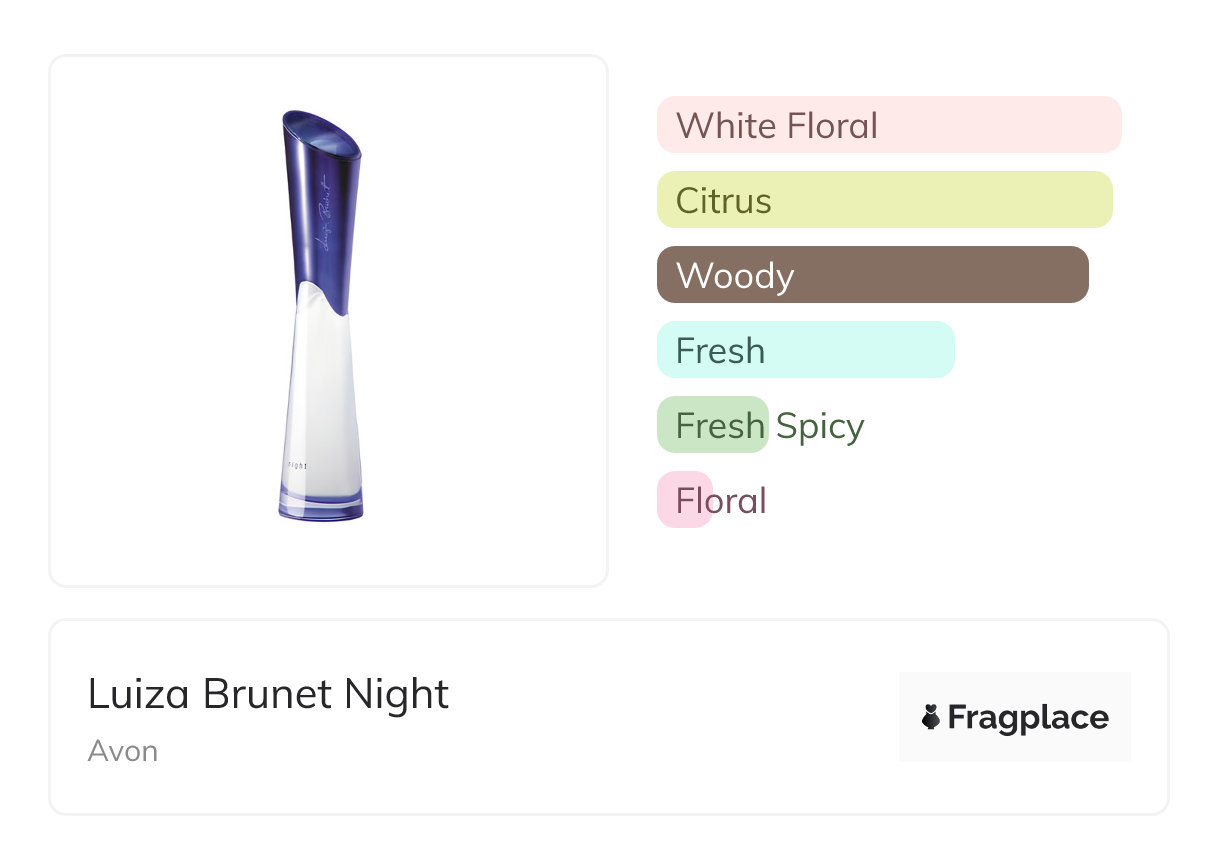Click the Fragplace wordmark text

tap(1028, 718)
